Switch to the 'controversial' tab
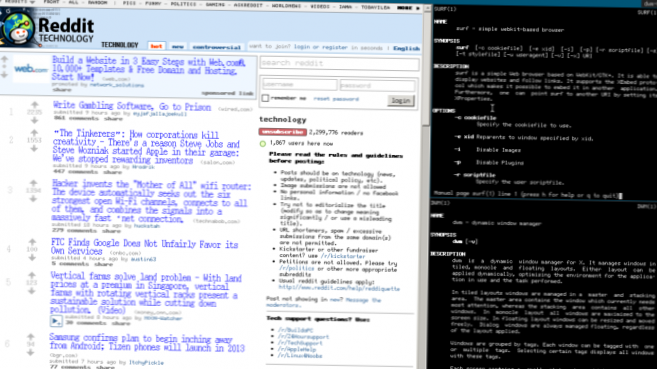657x369 pixels. click(217, 47)
